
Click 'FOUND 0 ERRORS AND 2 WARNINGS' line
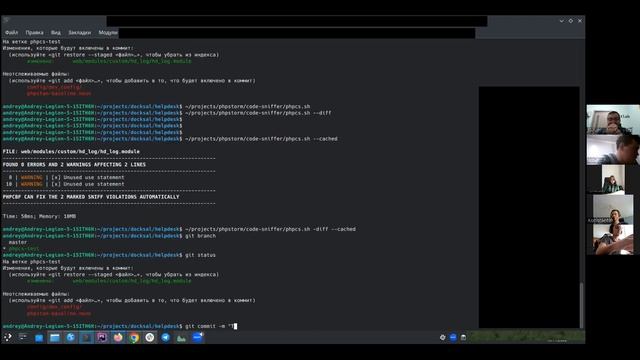(x=74, y=164)
